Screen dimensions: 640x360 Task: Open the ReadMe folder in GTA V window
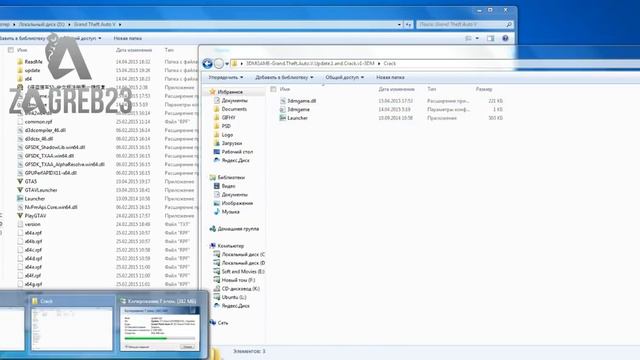[x=33, y=62]
